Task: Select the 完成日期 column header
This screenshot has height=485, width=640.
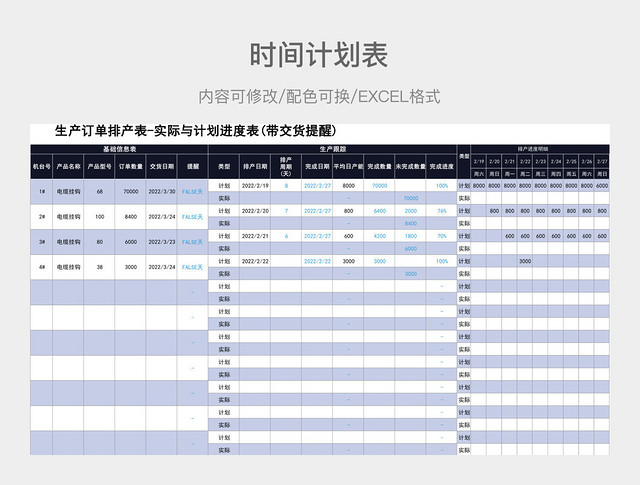Action: coord(317,167)
